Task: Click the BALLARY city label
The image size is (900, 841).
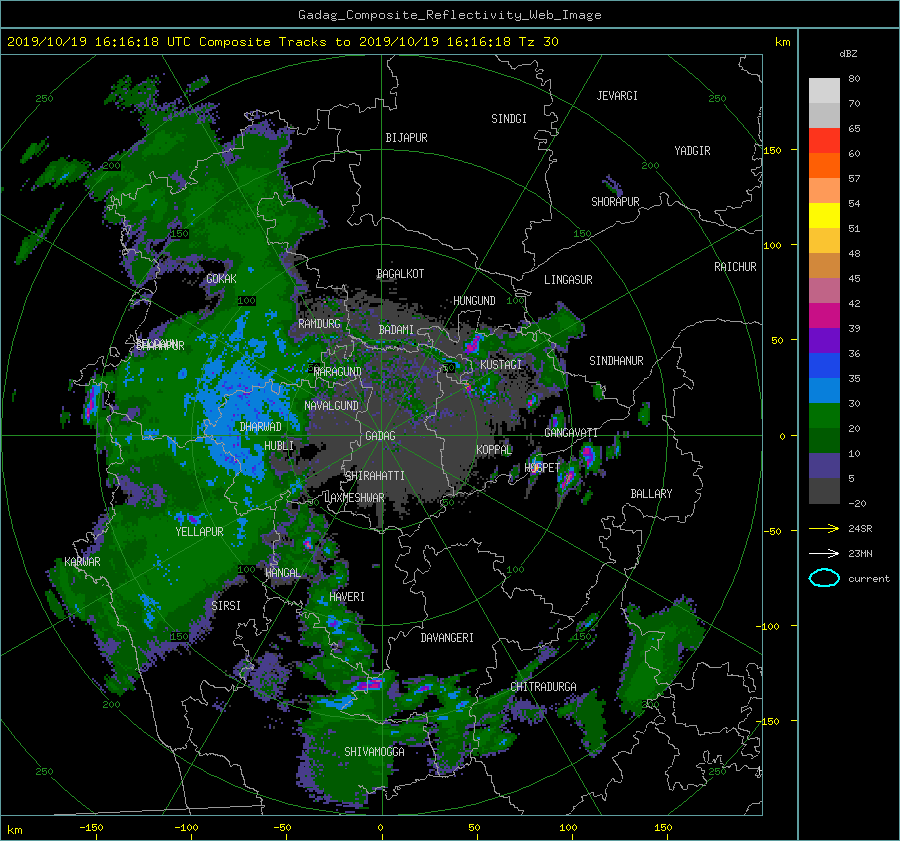Action: coord(651,494)
